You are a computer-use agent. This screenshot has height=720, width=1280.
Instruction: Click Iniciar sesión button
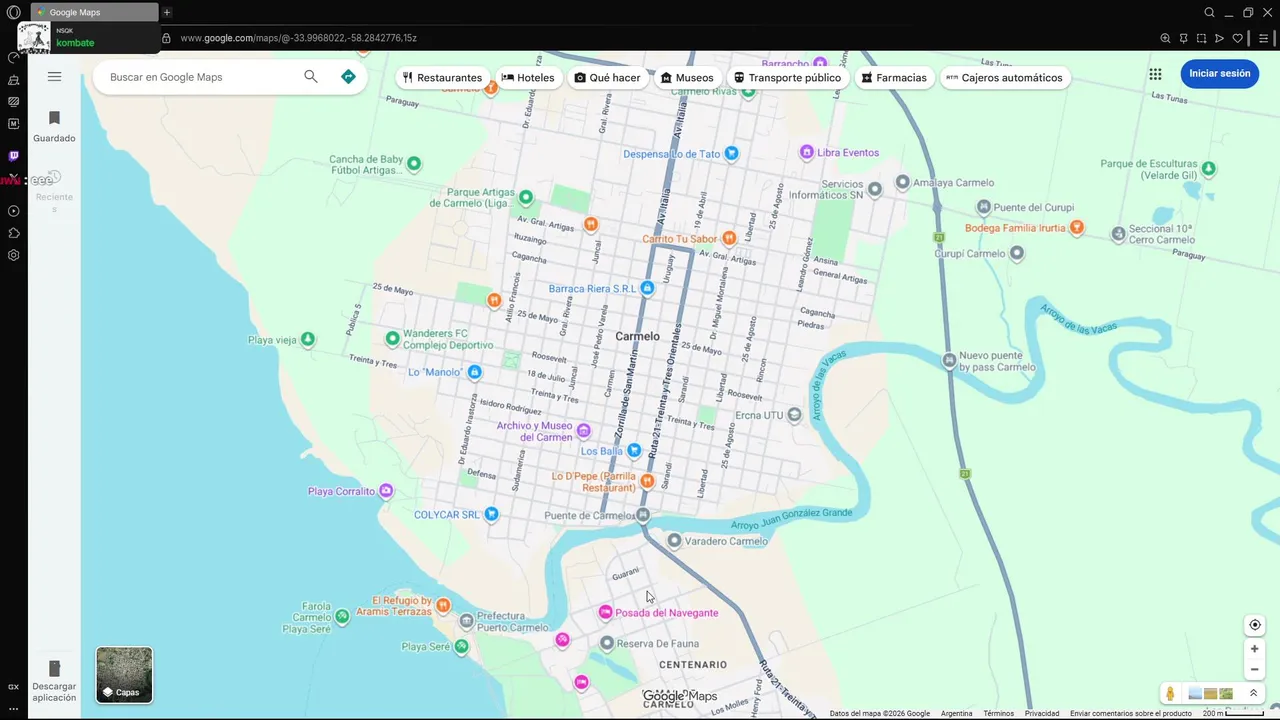coord(1219,74)
